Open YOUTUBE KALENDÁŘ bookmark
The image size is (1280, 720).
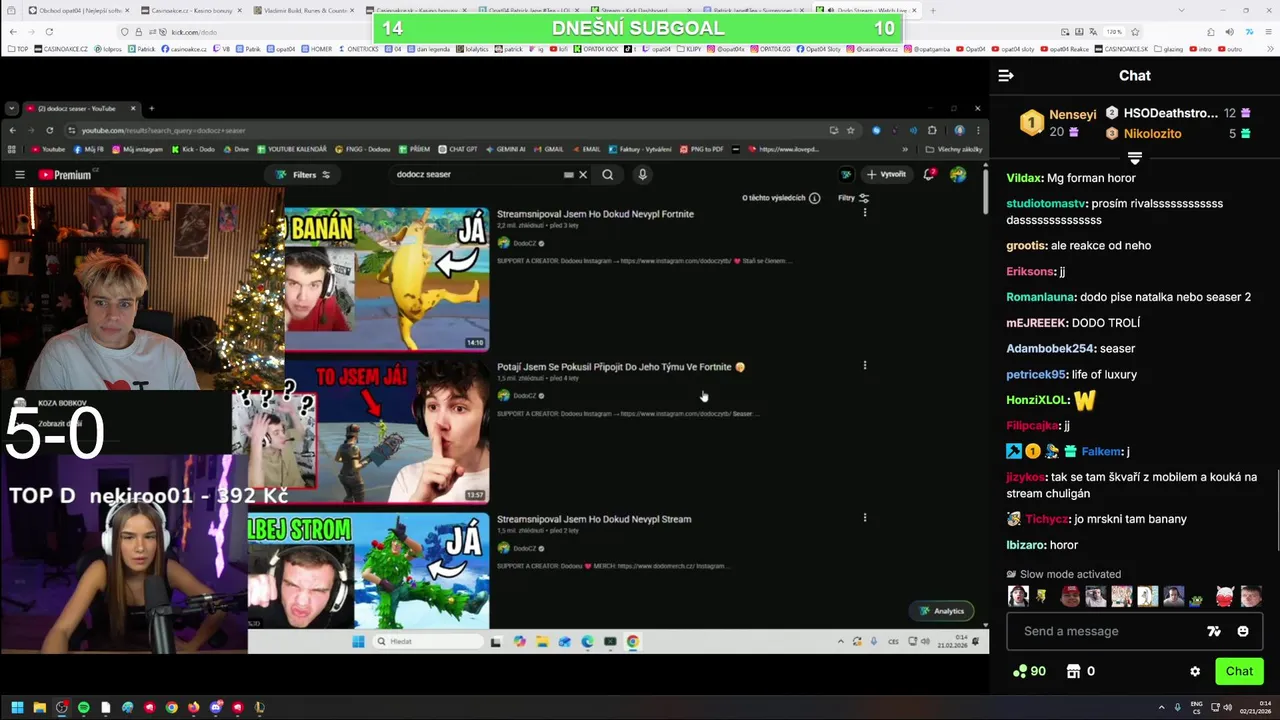292,149
